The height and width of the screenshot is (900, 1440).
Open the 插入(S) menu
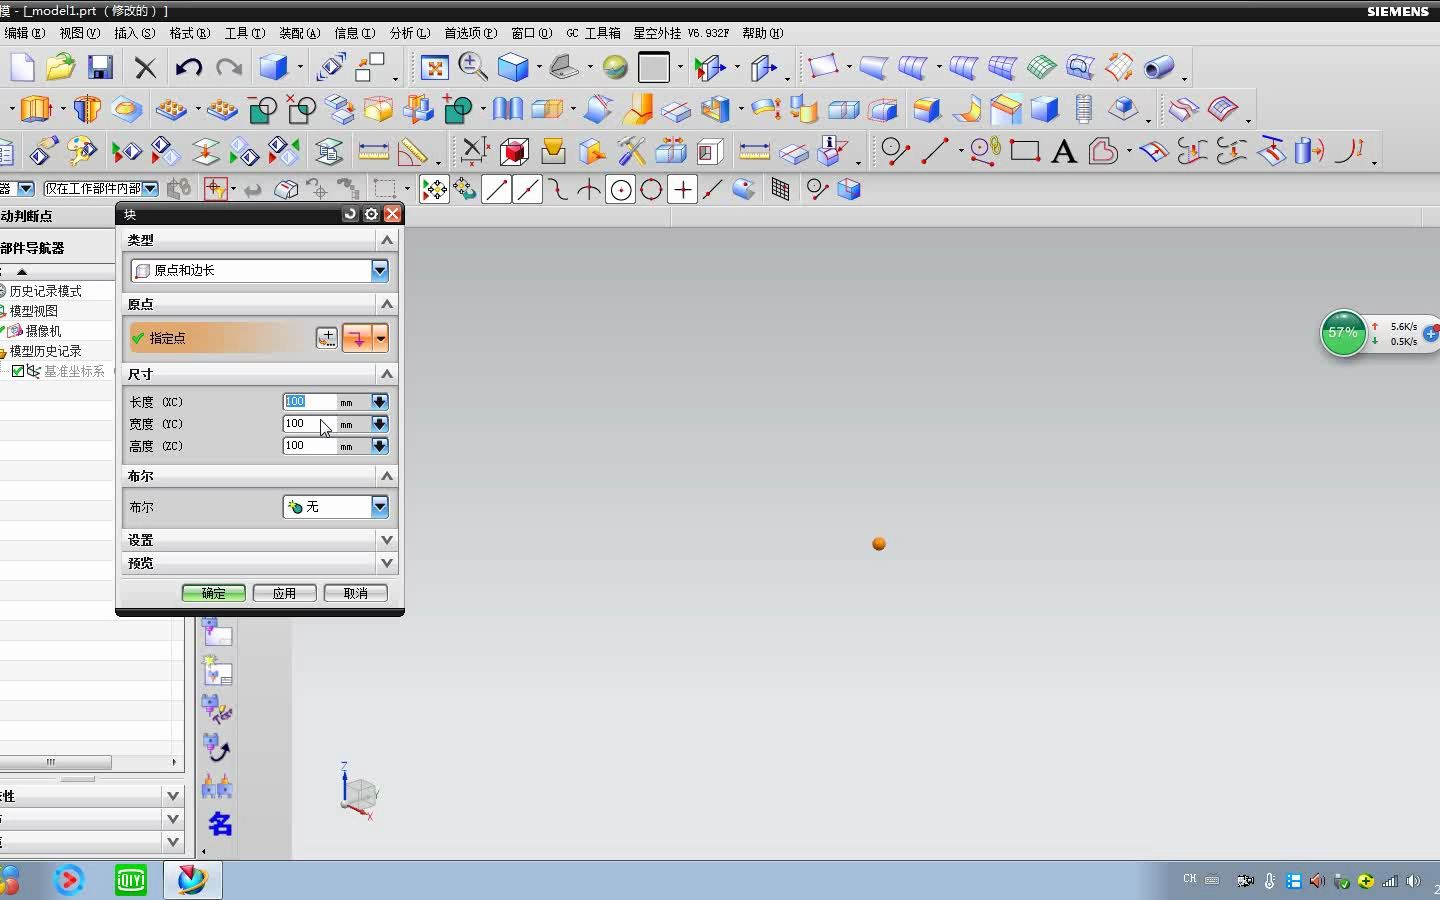tap(134, 33)
